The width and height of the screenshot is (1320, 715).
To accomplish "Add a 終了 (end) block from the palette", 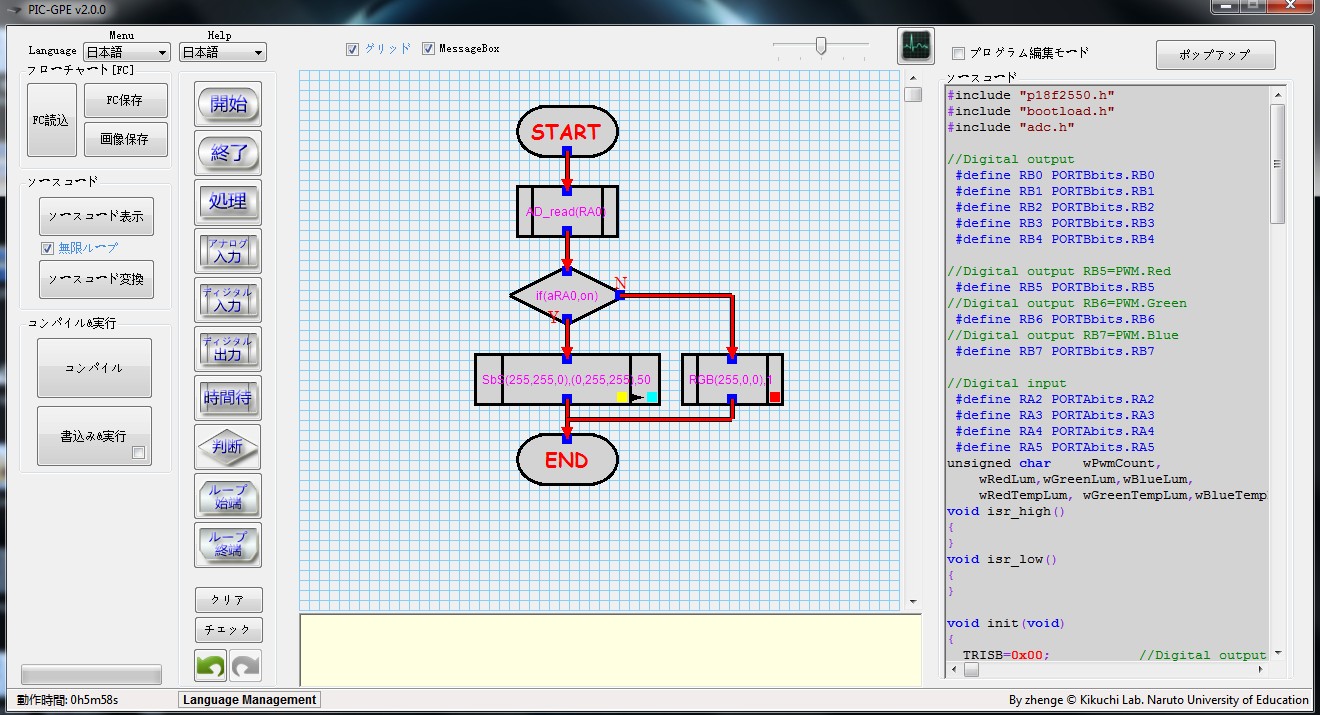I will point(228,153).
